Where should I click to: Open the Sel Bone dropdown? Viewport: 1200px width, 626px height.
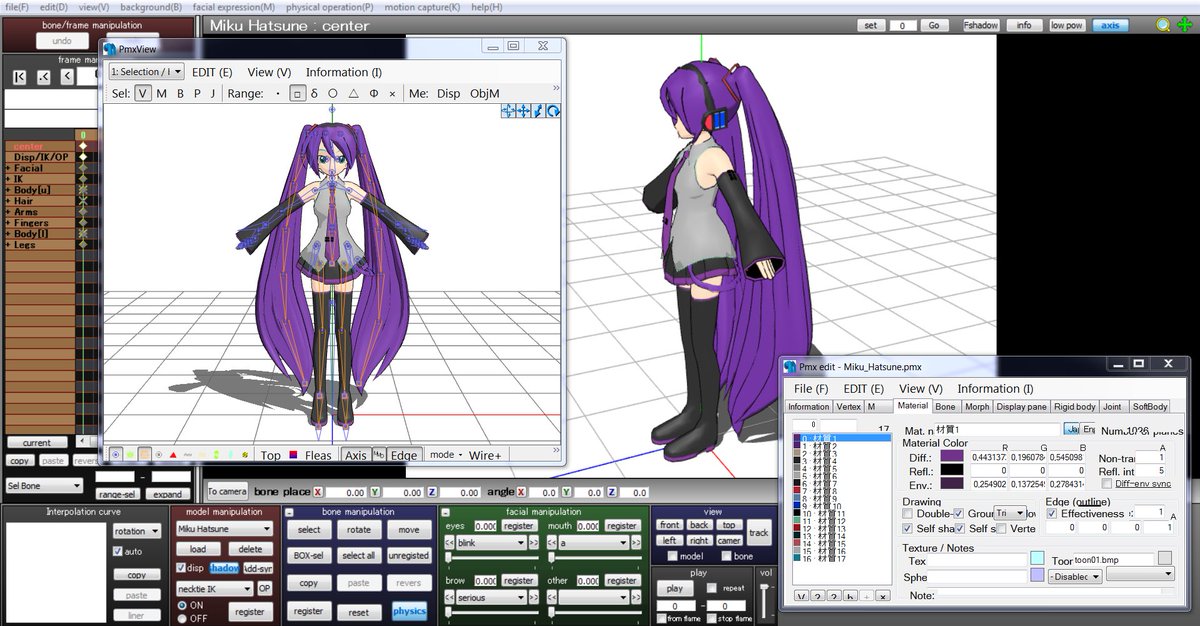click(44, 486)
